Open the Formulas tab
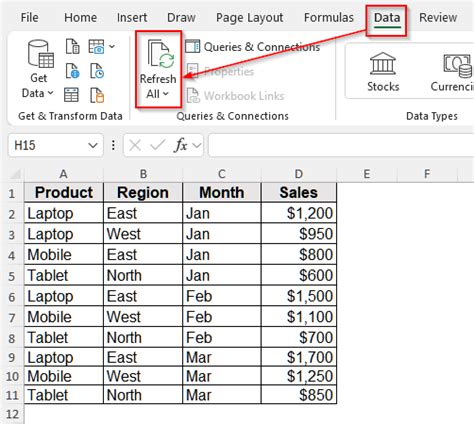Viewport: 474px width, 424px height. (x=329, y=17)
